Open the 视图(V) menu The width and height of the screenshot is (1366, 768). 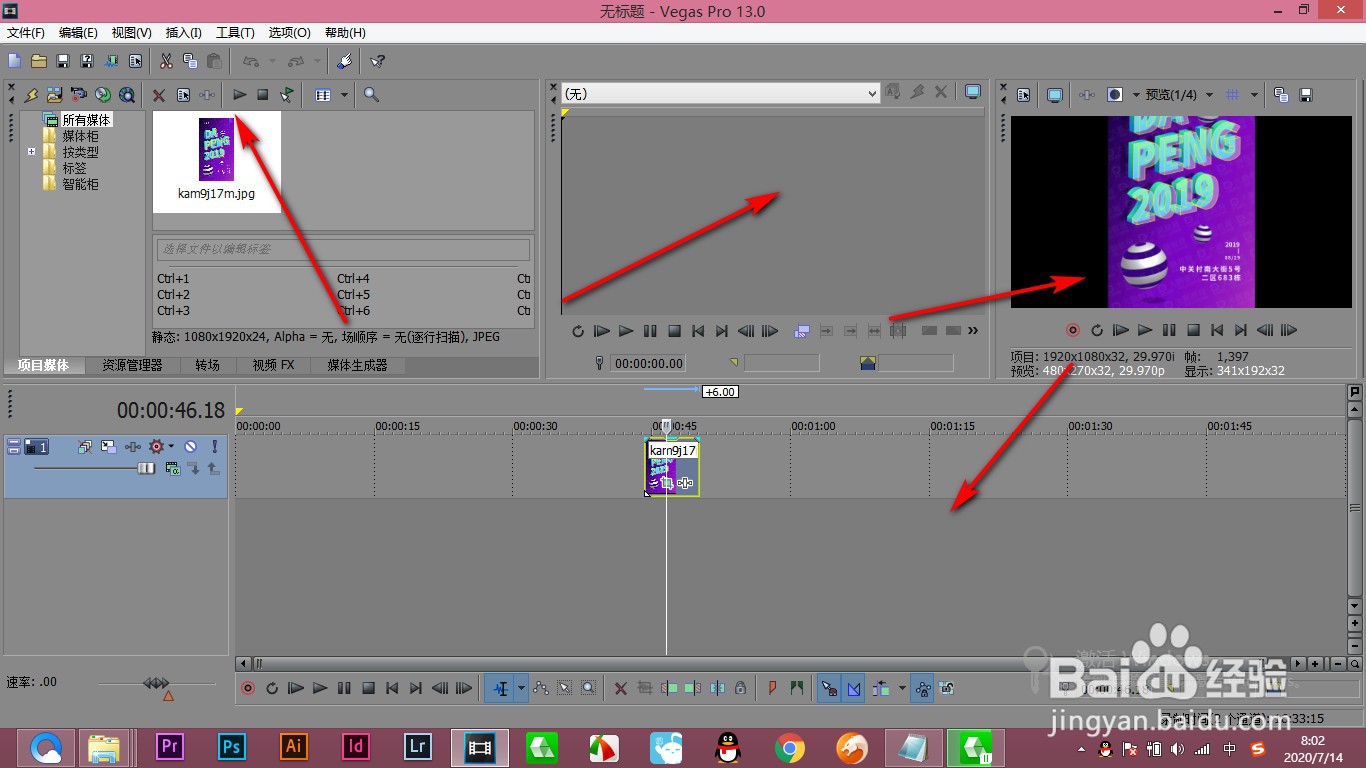(131, 33)
